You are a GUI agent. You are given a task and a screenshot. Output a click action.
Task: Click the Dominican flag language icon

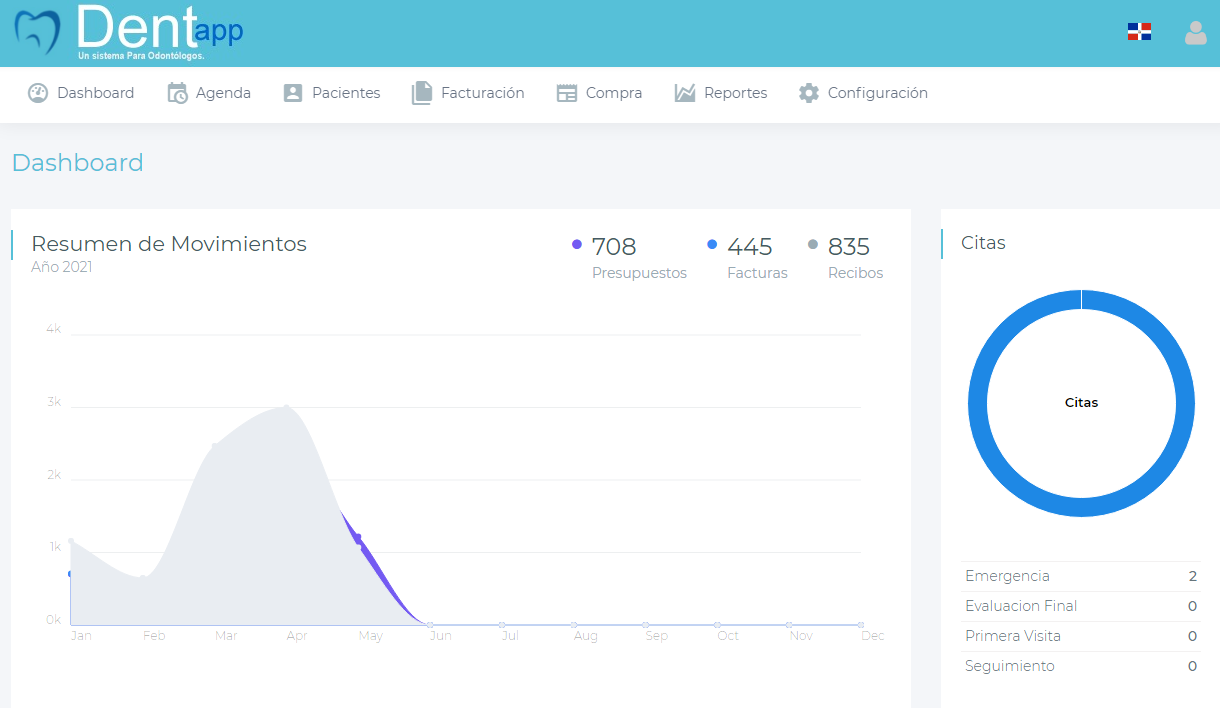point(1139,32)
